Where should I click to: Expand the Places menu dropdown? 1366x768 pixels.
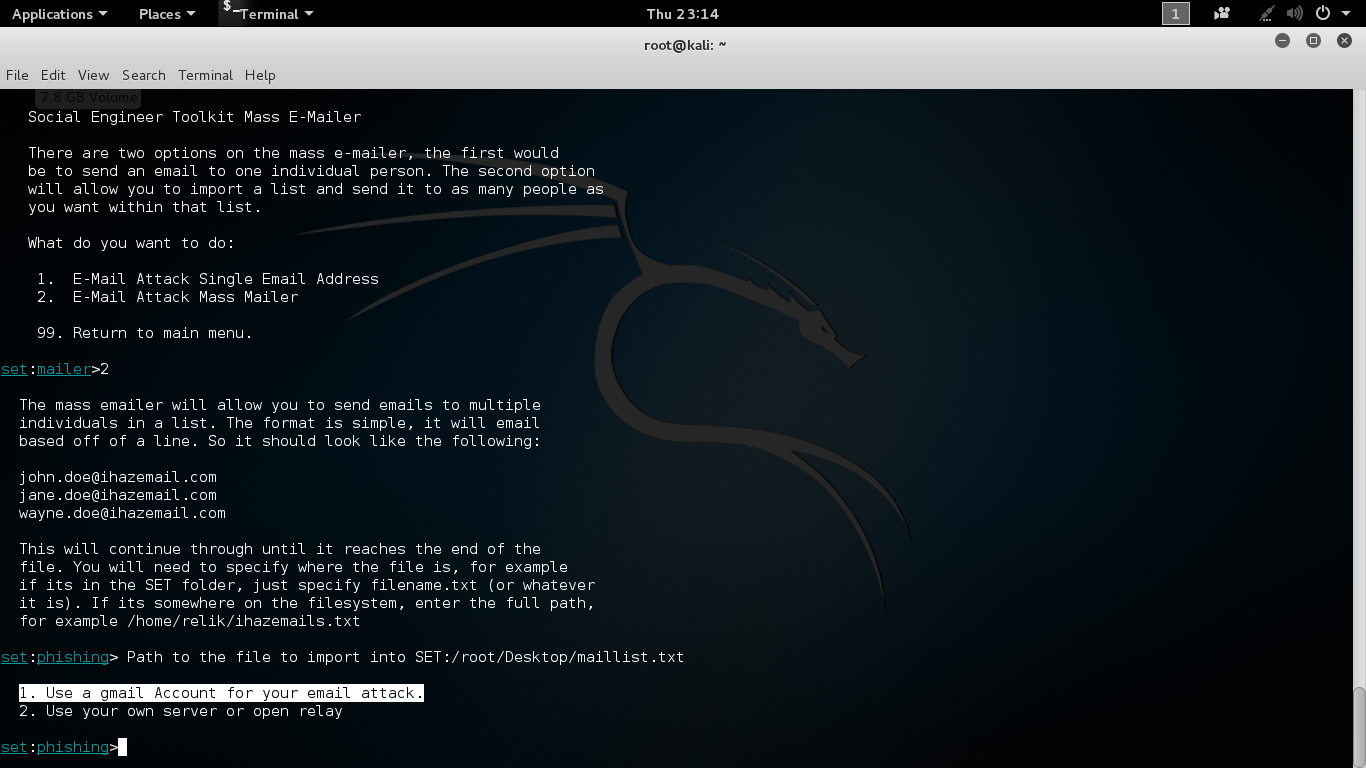point(160,14)
